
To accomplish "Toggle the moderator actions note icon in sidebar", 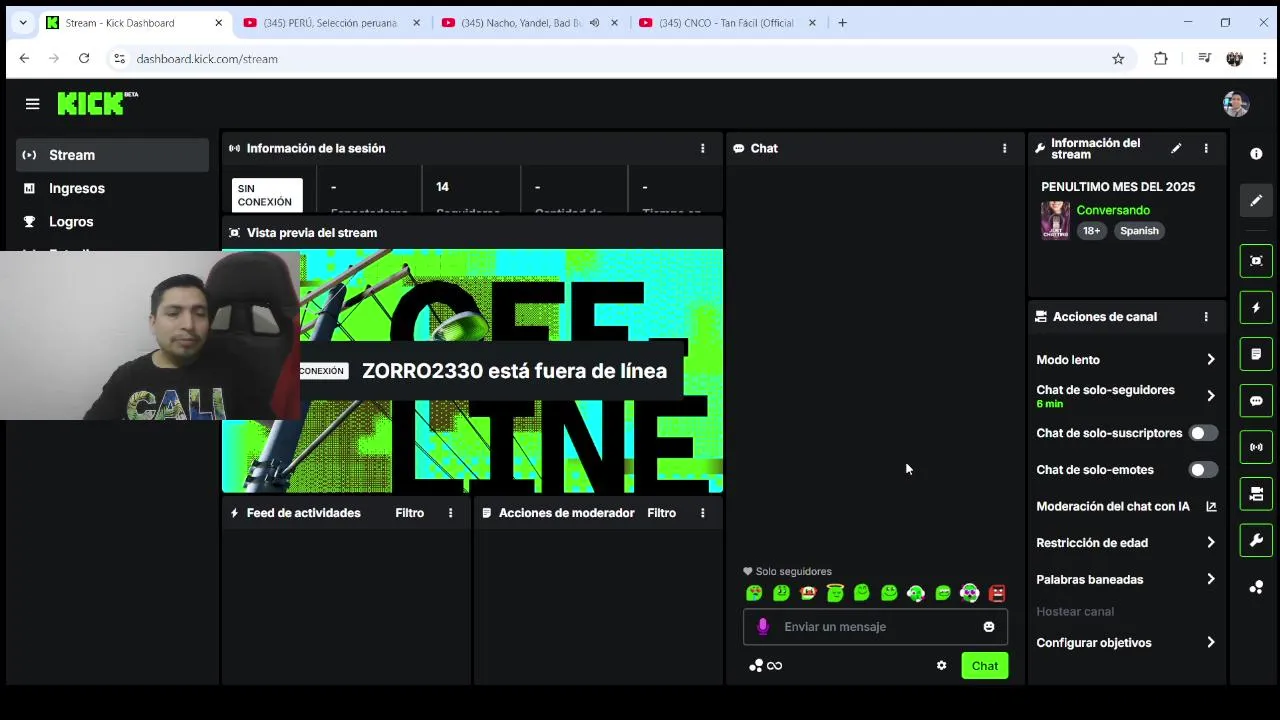I will tap(1256, 354).
